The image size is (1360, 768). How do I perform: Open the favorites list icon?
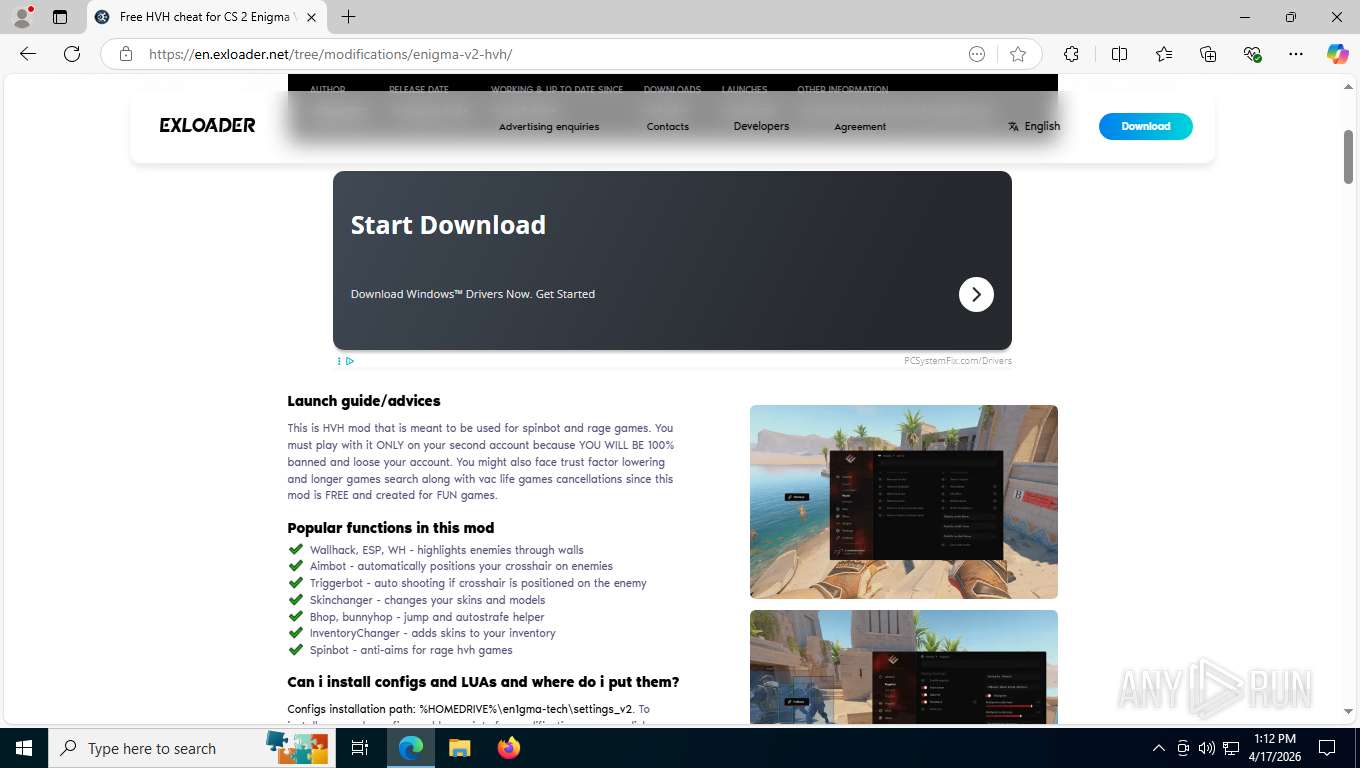point(1164,54)
